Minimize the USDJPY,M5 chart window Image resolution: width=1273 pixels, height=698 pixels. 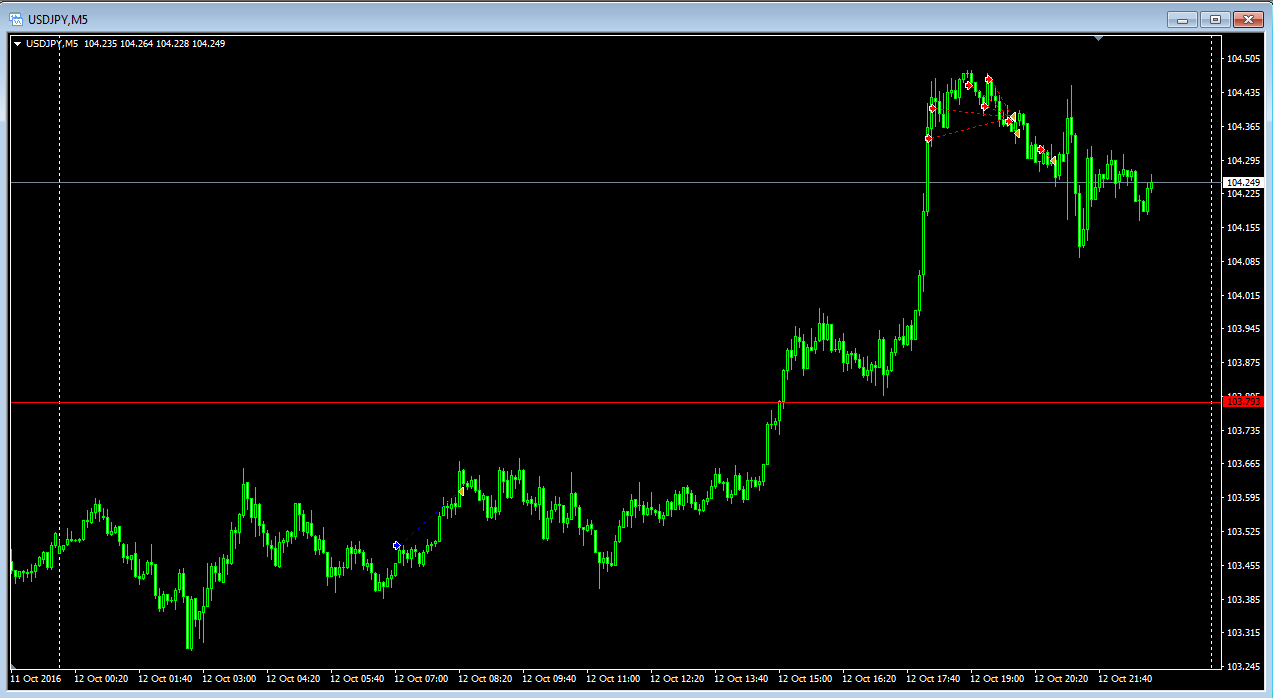[x=1182, y=19]
